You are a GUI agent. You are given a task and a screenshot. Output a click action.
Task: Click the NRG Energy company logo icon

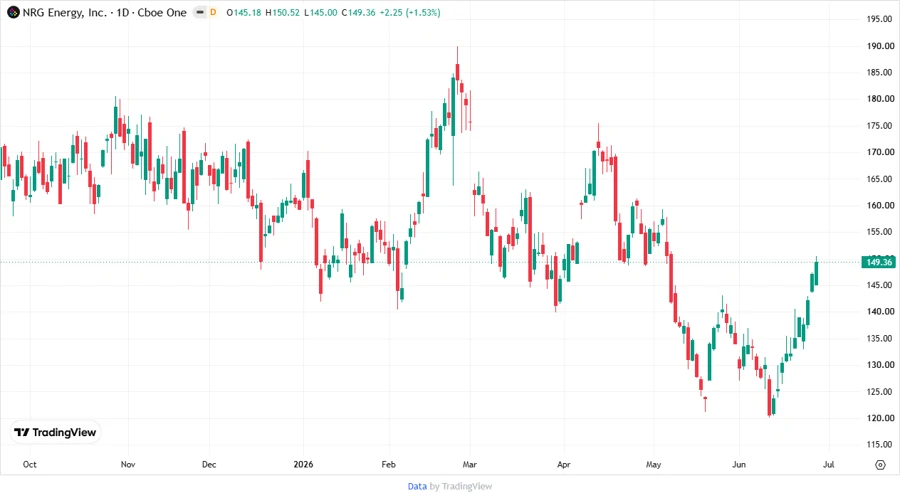tap(13, 12)
